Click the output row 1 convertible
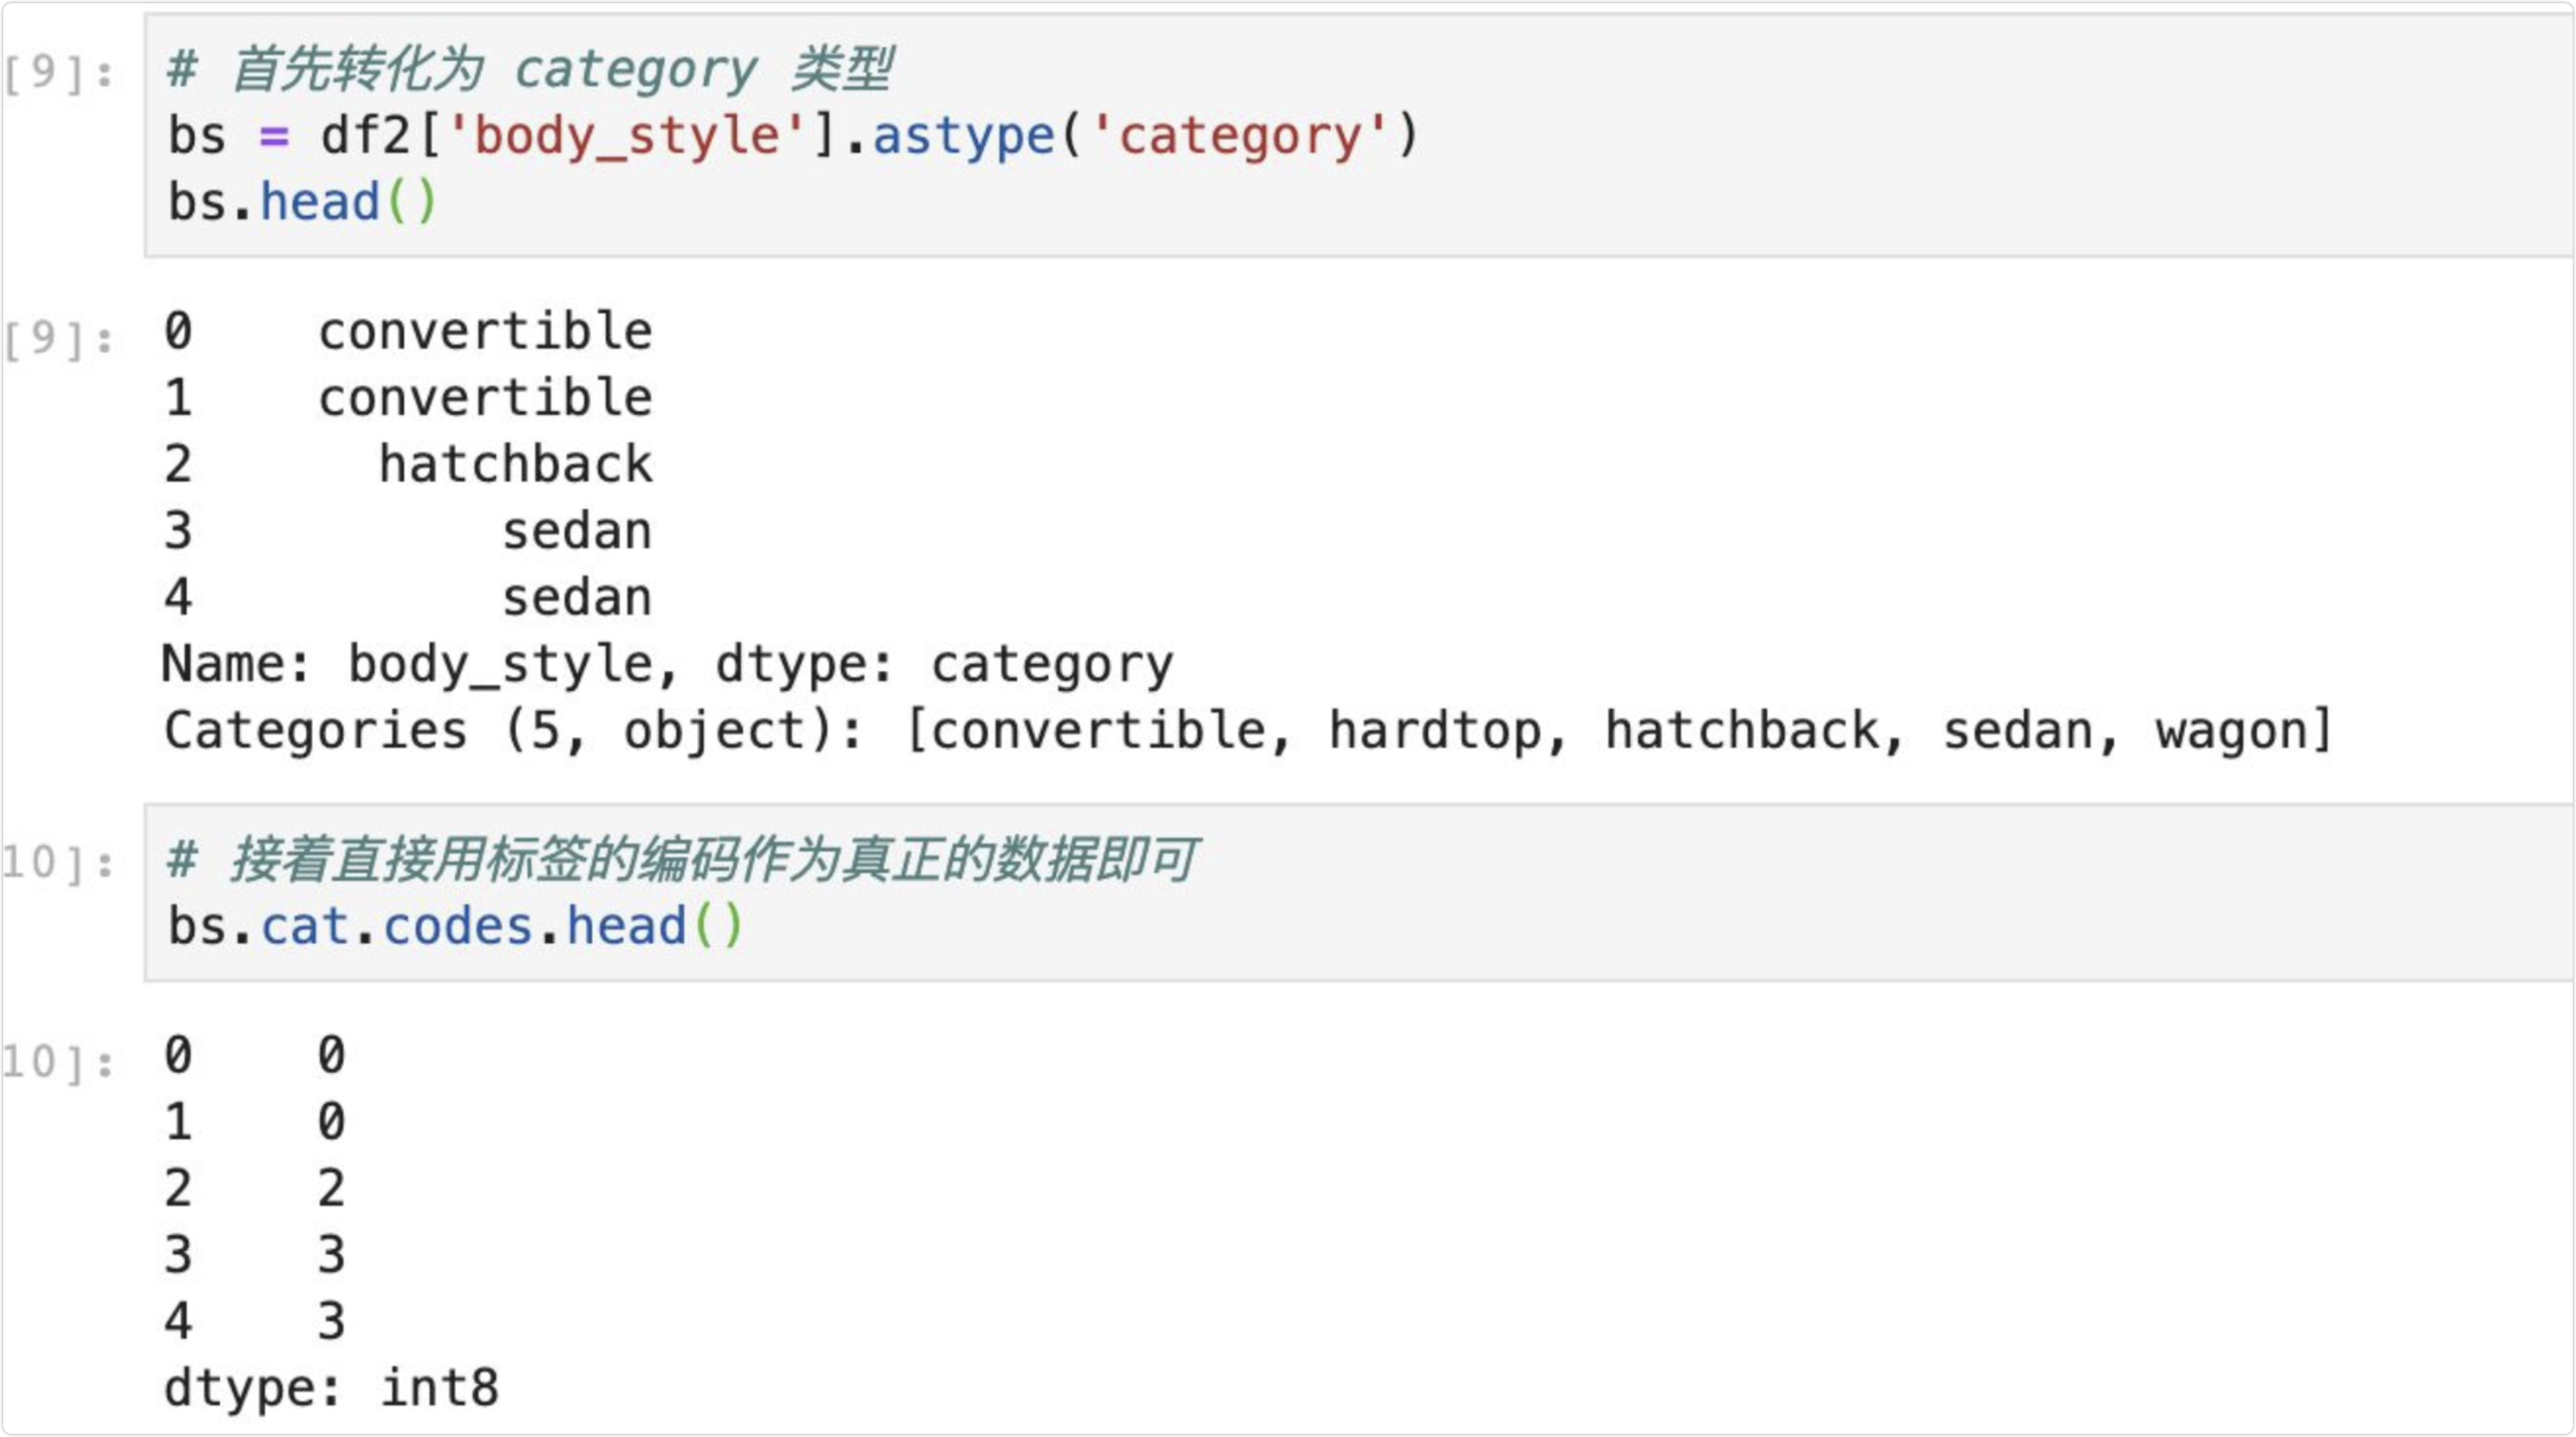Viewport: 2576px width, 1437px height. coord(408,398)
